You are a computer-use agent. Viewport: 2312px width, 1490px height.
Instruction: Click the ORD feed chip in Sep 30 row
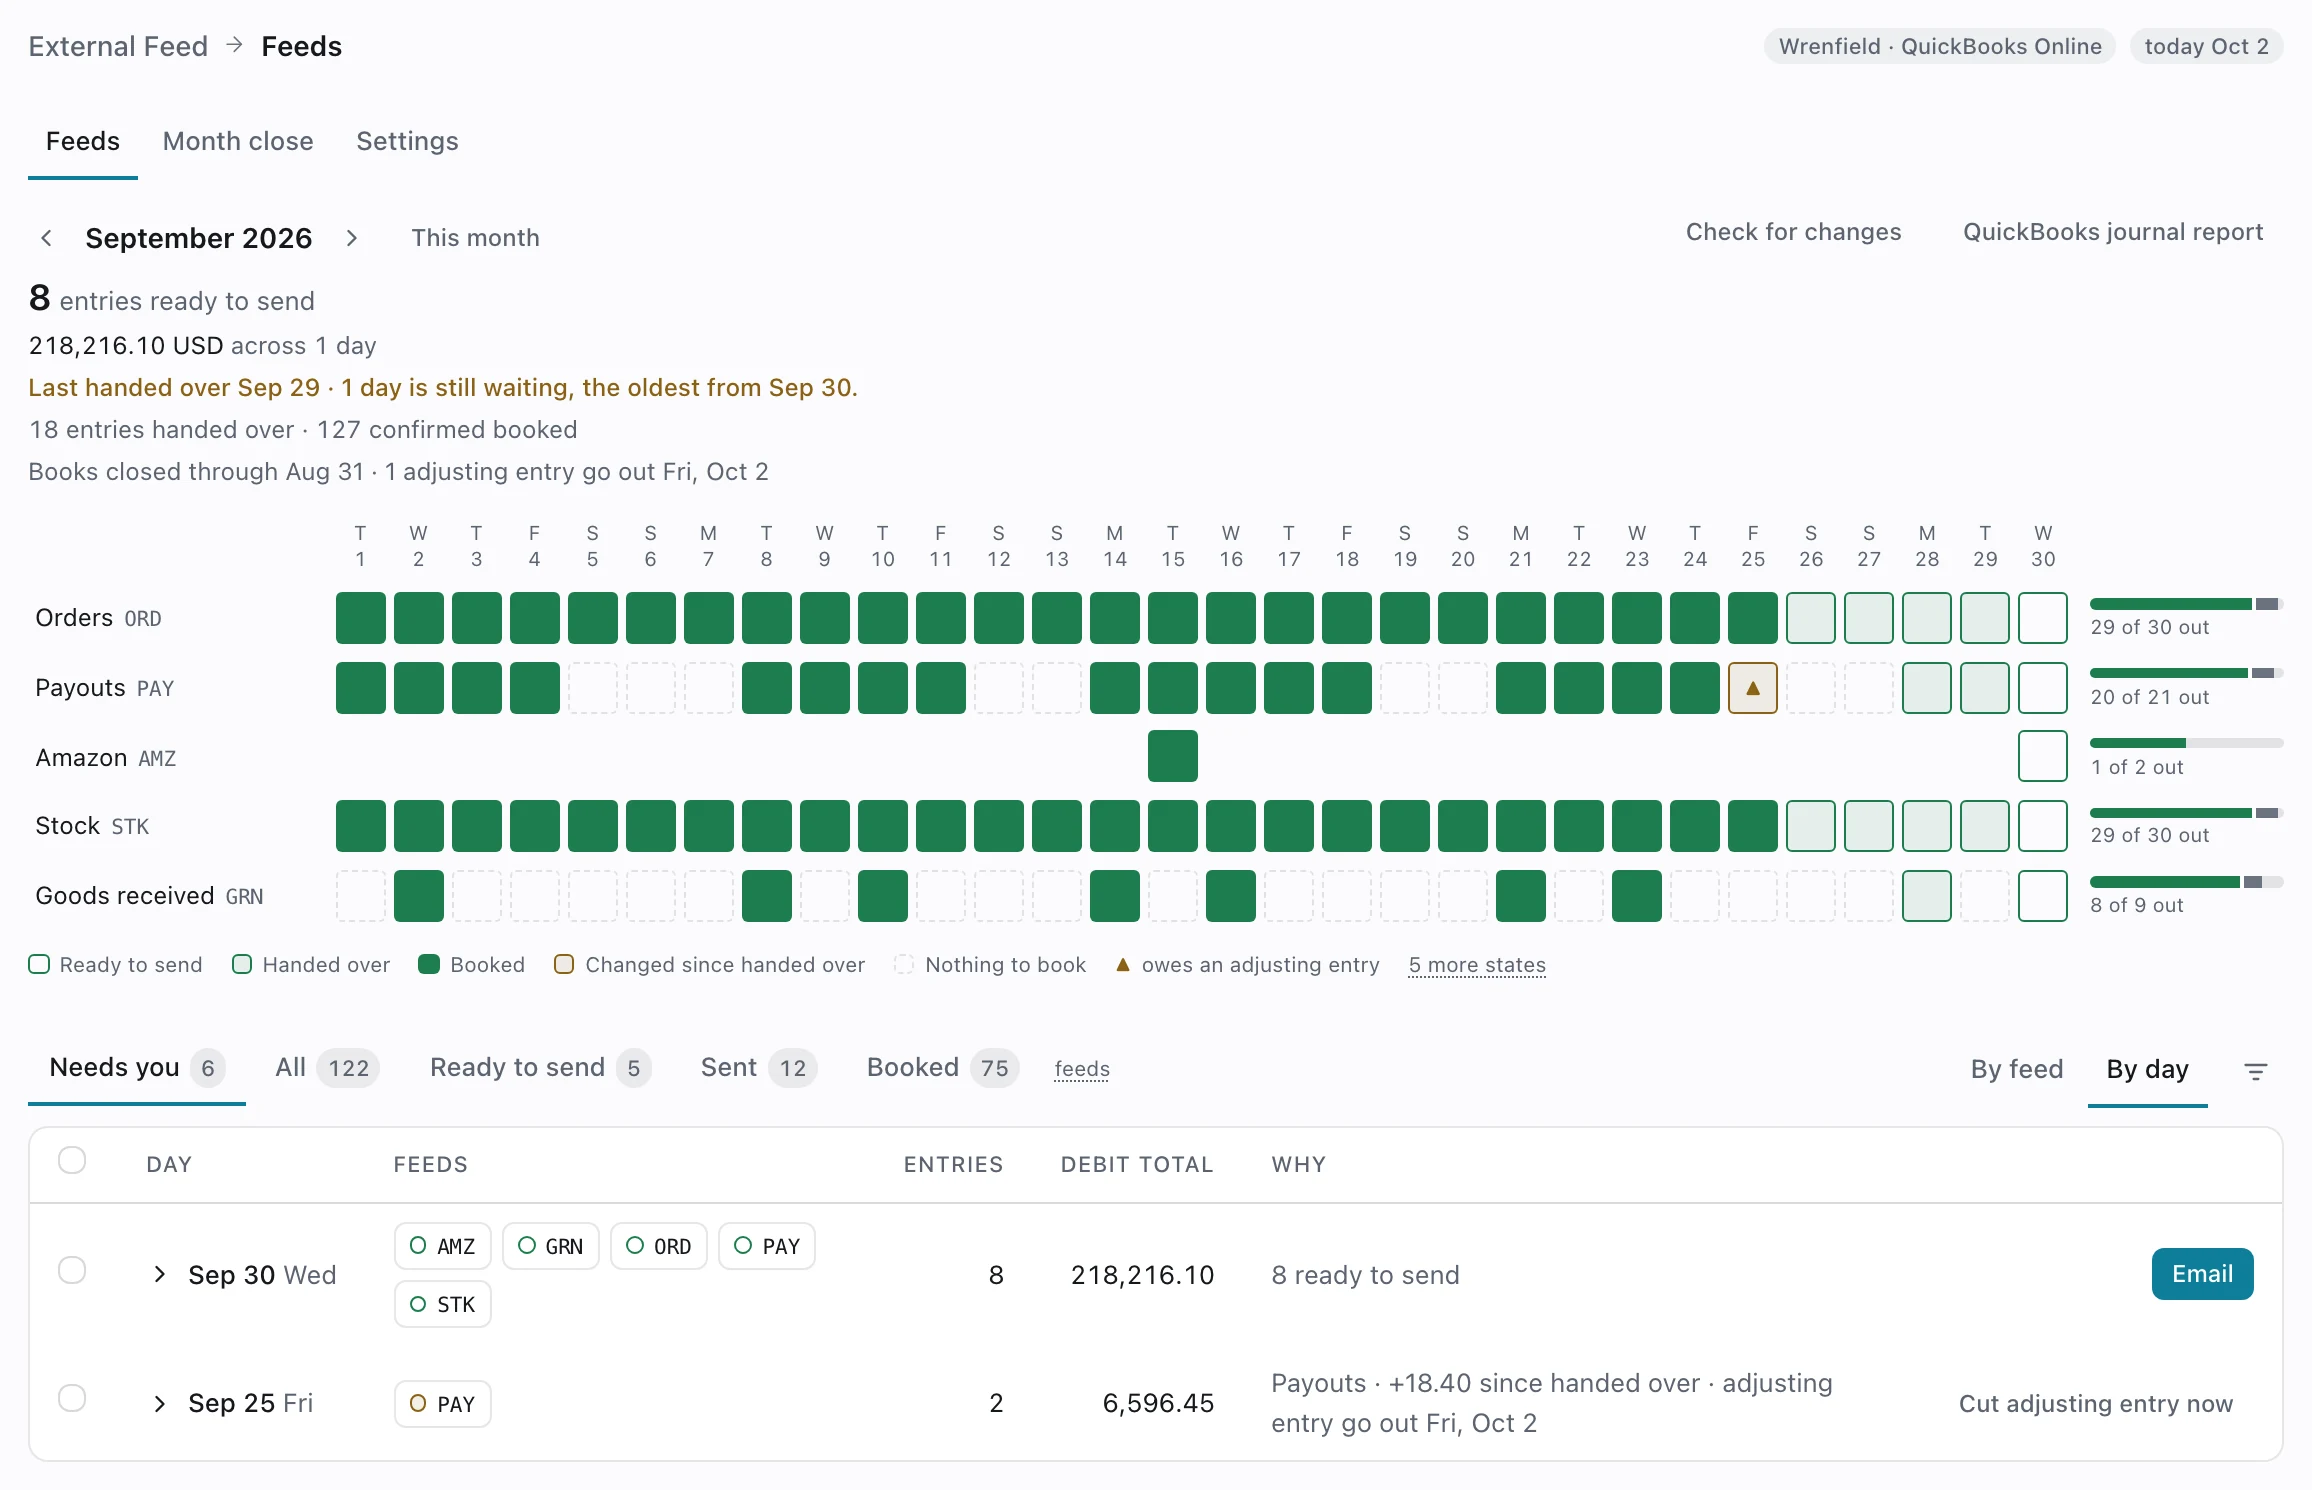[658, 1246]
